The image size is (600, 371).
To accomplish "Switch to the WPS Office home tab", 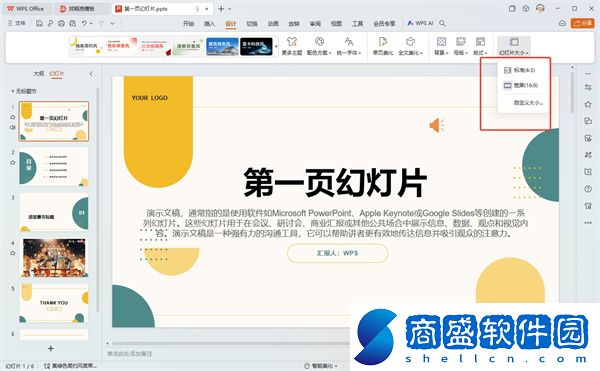I will (26, 8).
